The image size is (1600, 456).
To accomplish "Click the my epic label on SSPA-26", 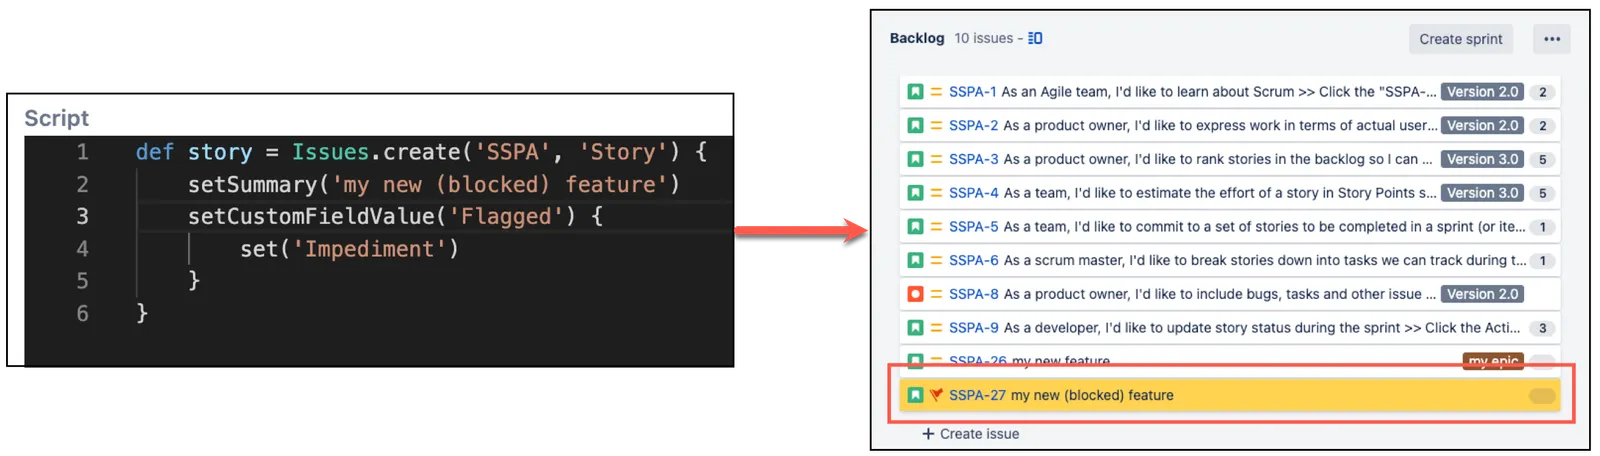I will tap(1493, 361).
